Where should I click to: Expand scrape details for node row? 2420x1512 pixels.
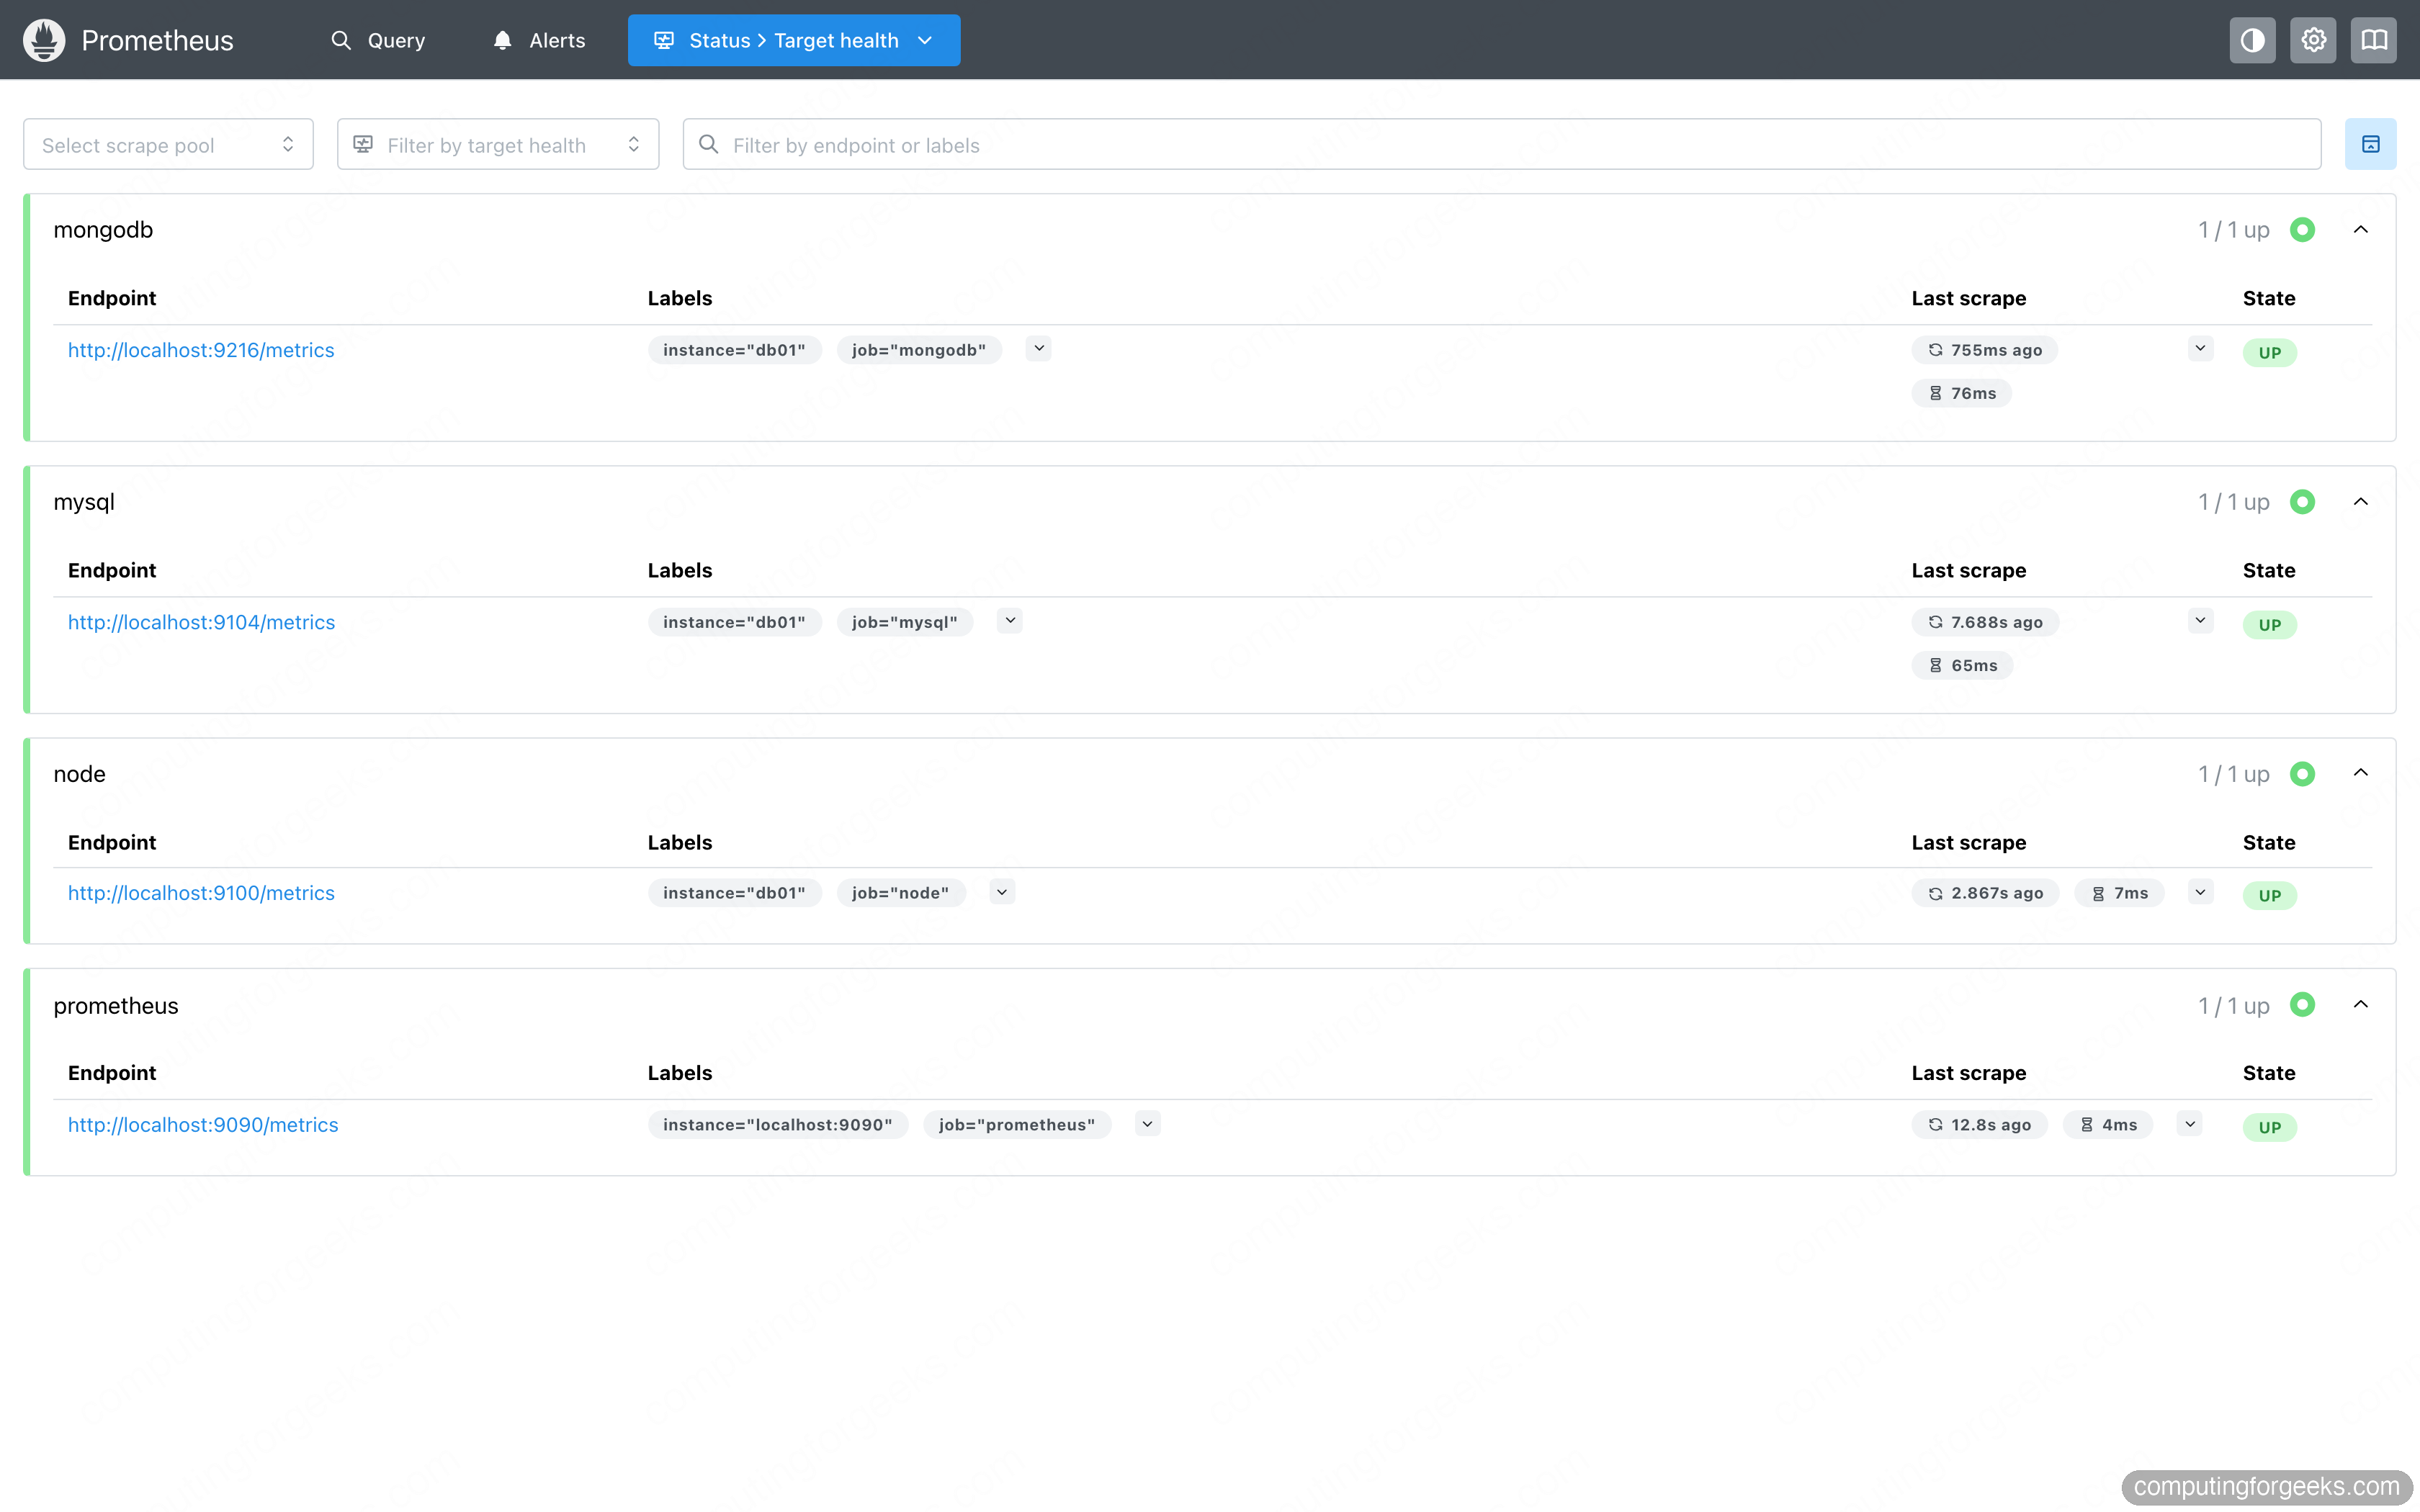2200,892
